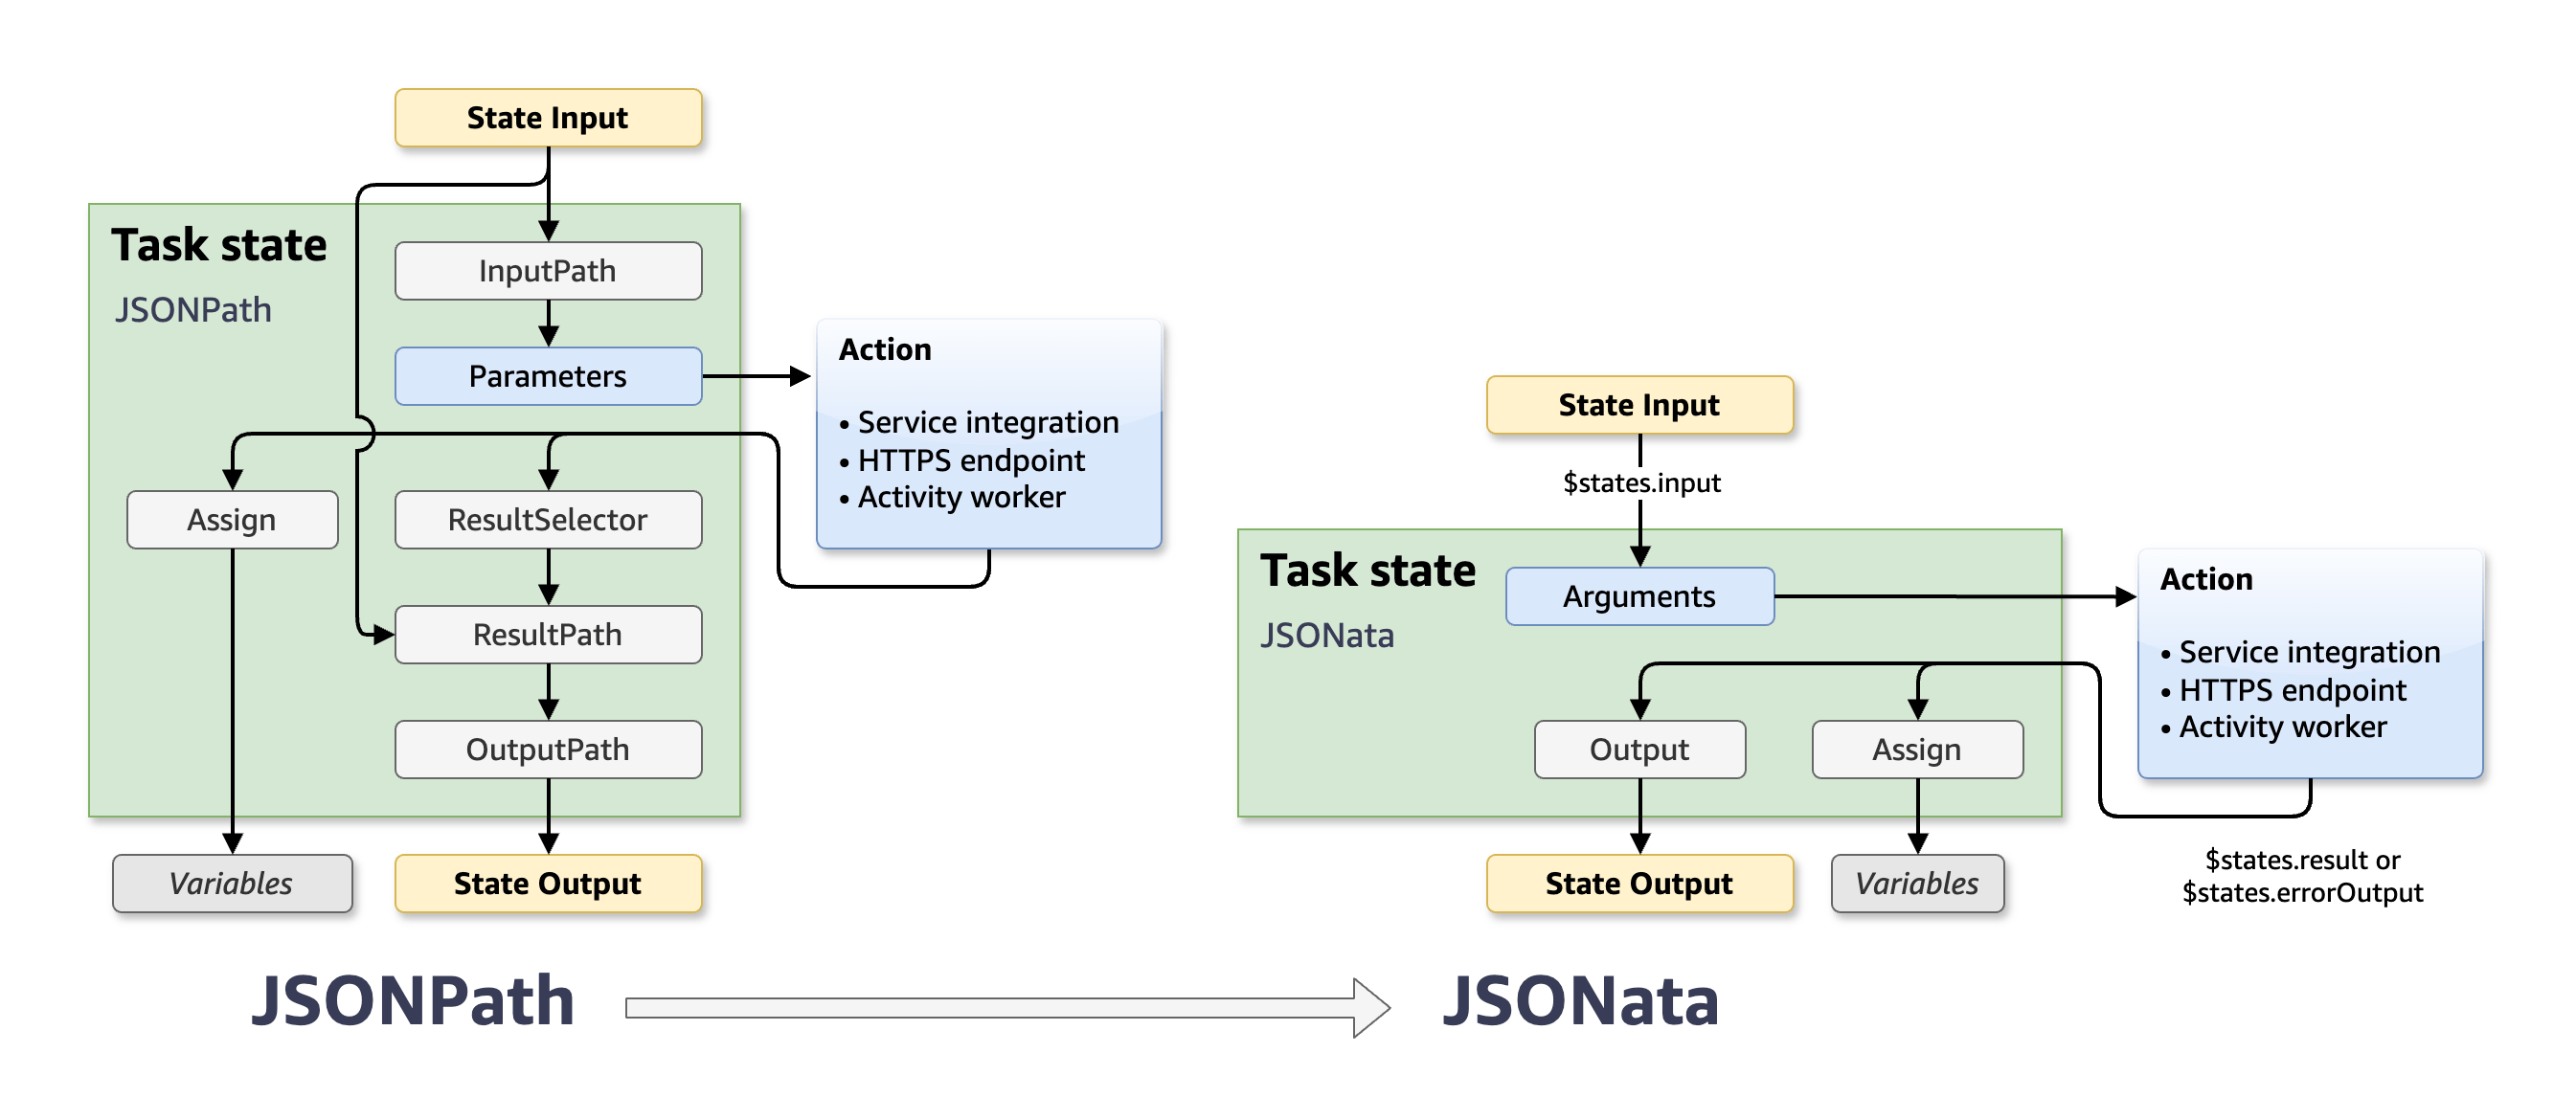Click the Assign box in the JSONPath Task state
The image size is (2576, 1120).
(232, 520)
